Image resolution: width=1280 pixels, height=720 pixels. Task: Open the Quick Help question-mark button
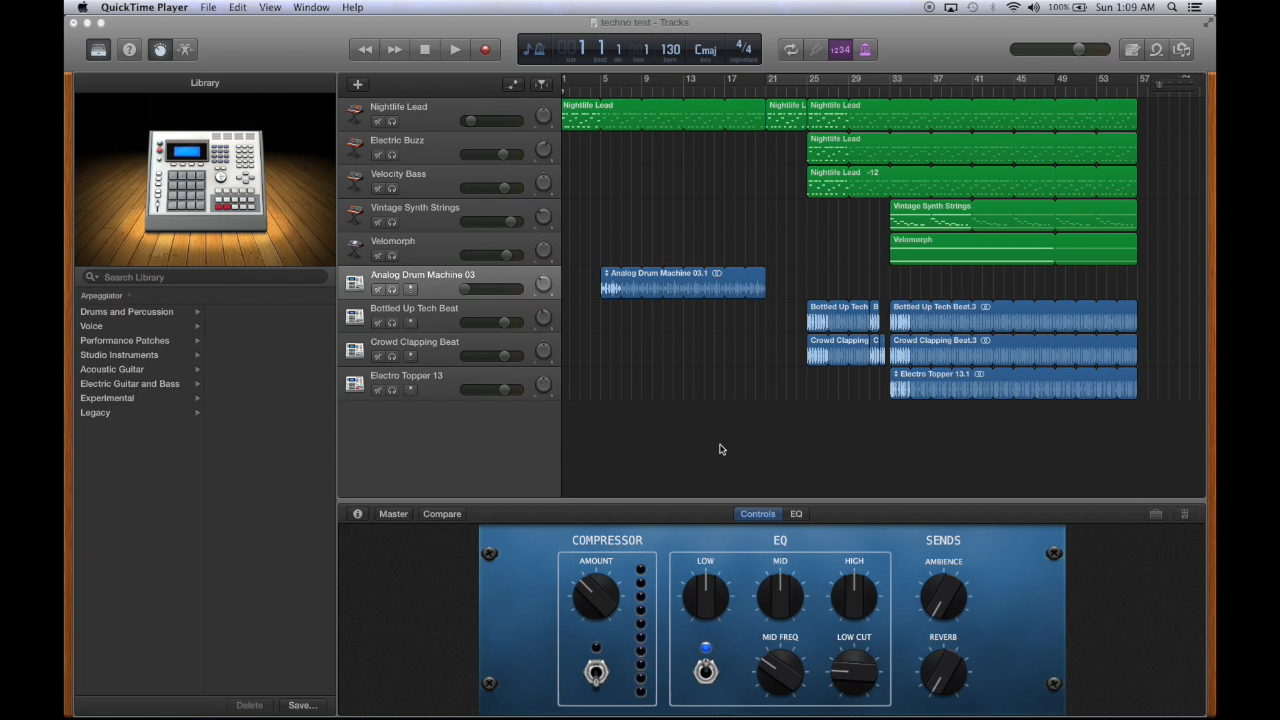[129, 49]
